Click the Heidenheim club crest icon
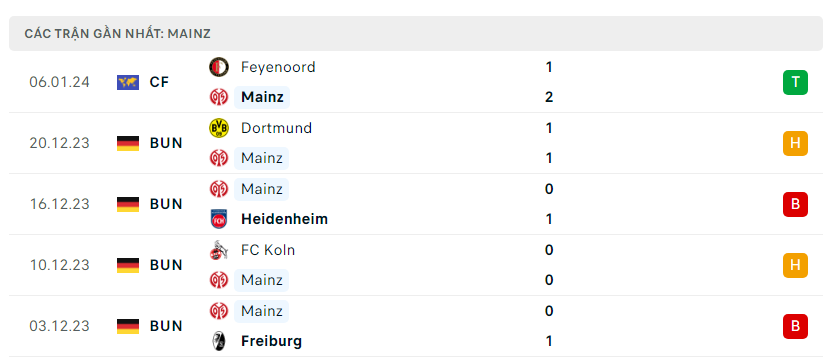 pos(219,219)
